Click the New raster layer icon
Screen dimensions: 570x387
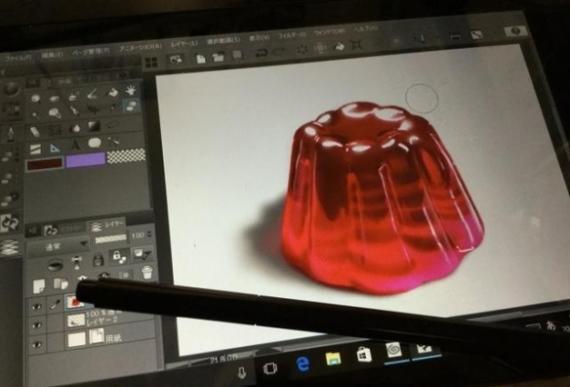click(39, 286)
